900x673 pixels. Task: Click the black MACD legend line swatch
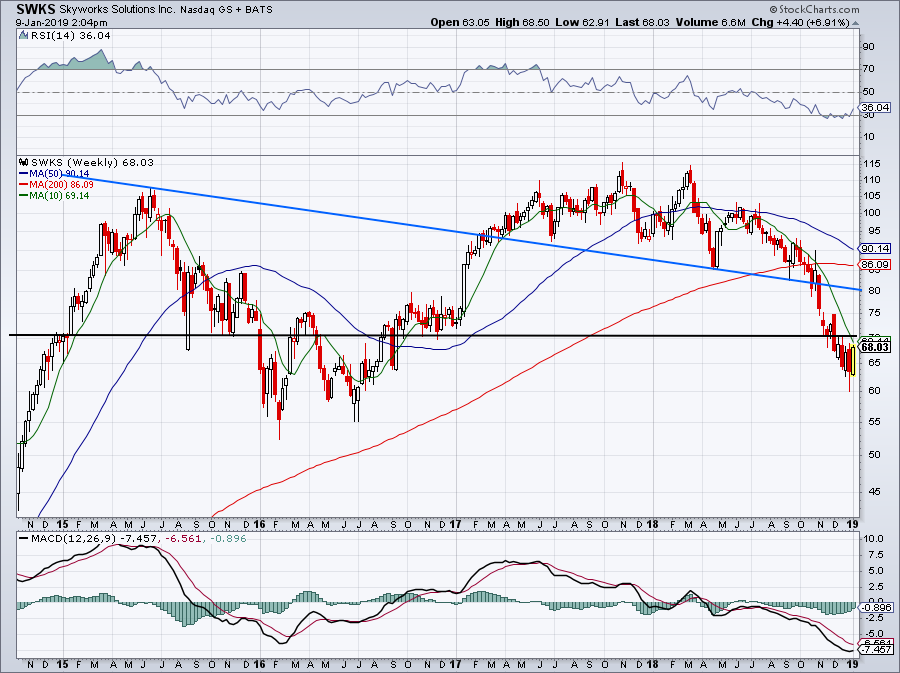point(24,539)
